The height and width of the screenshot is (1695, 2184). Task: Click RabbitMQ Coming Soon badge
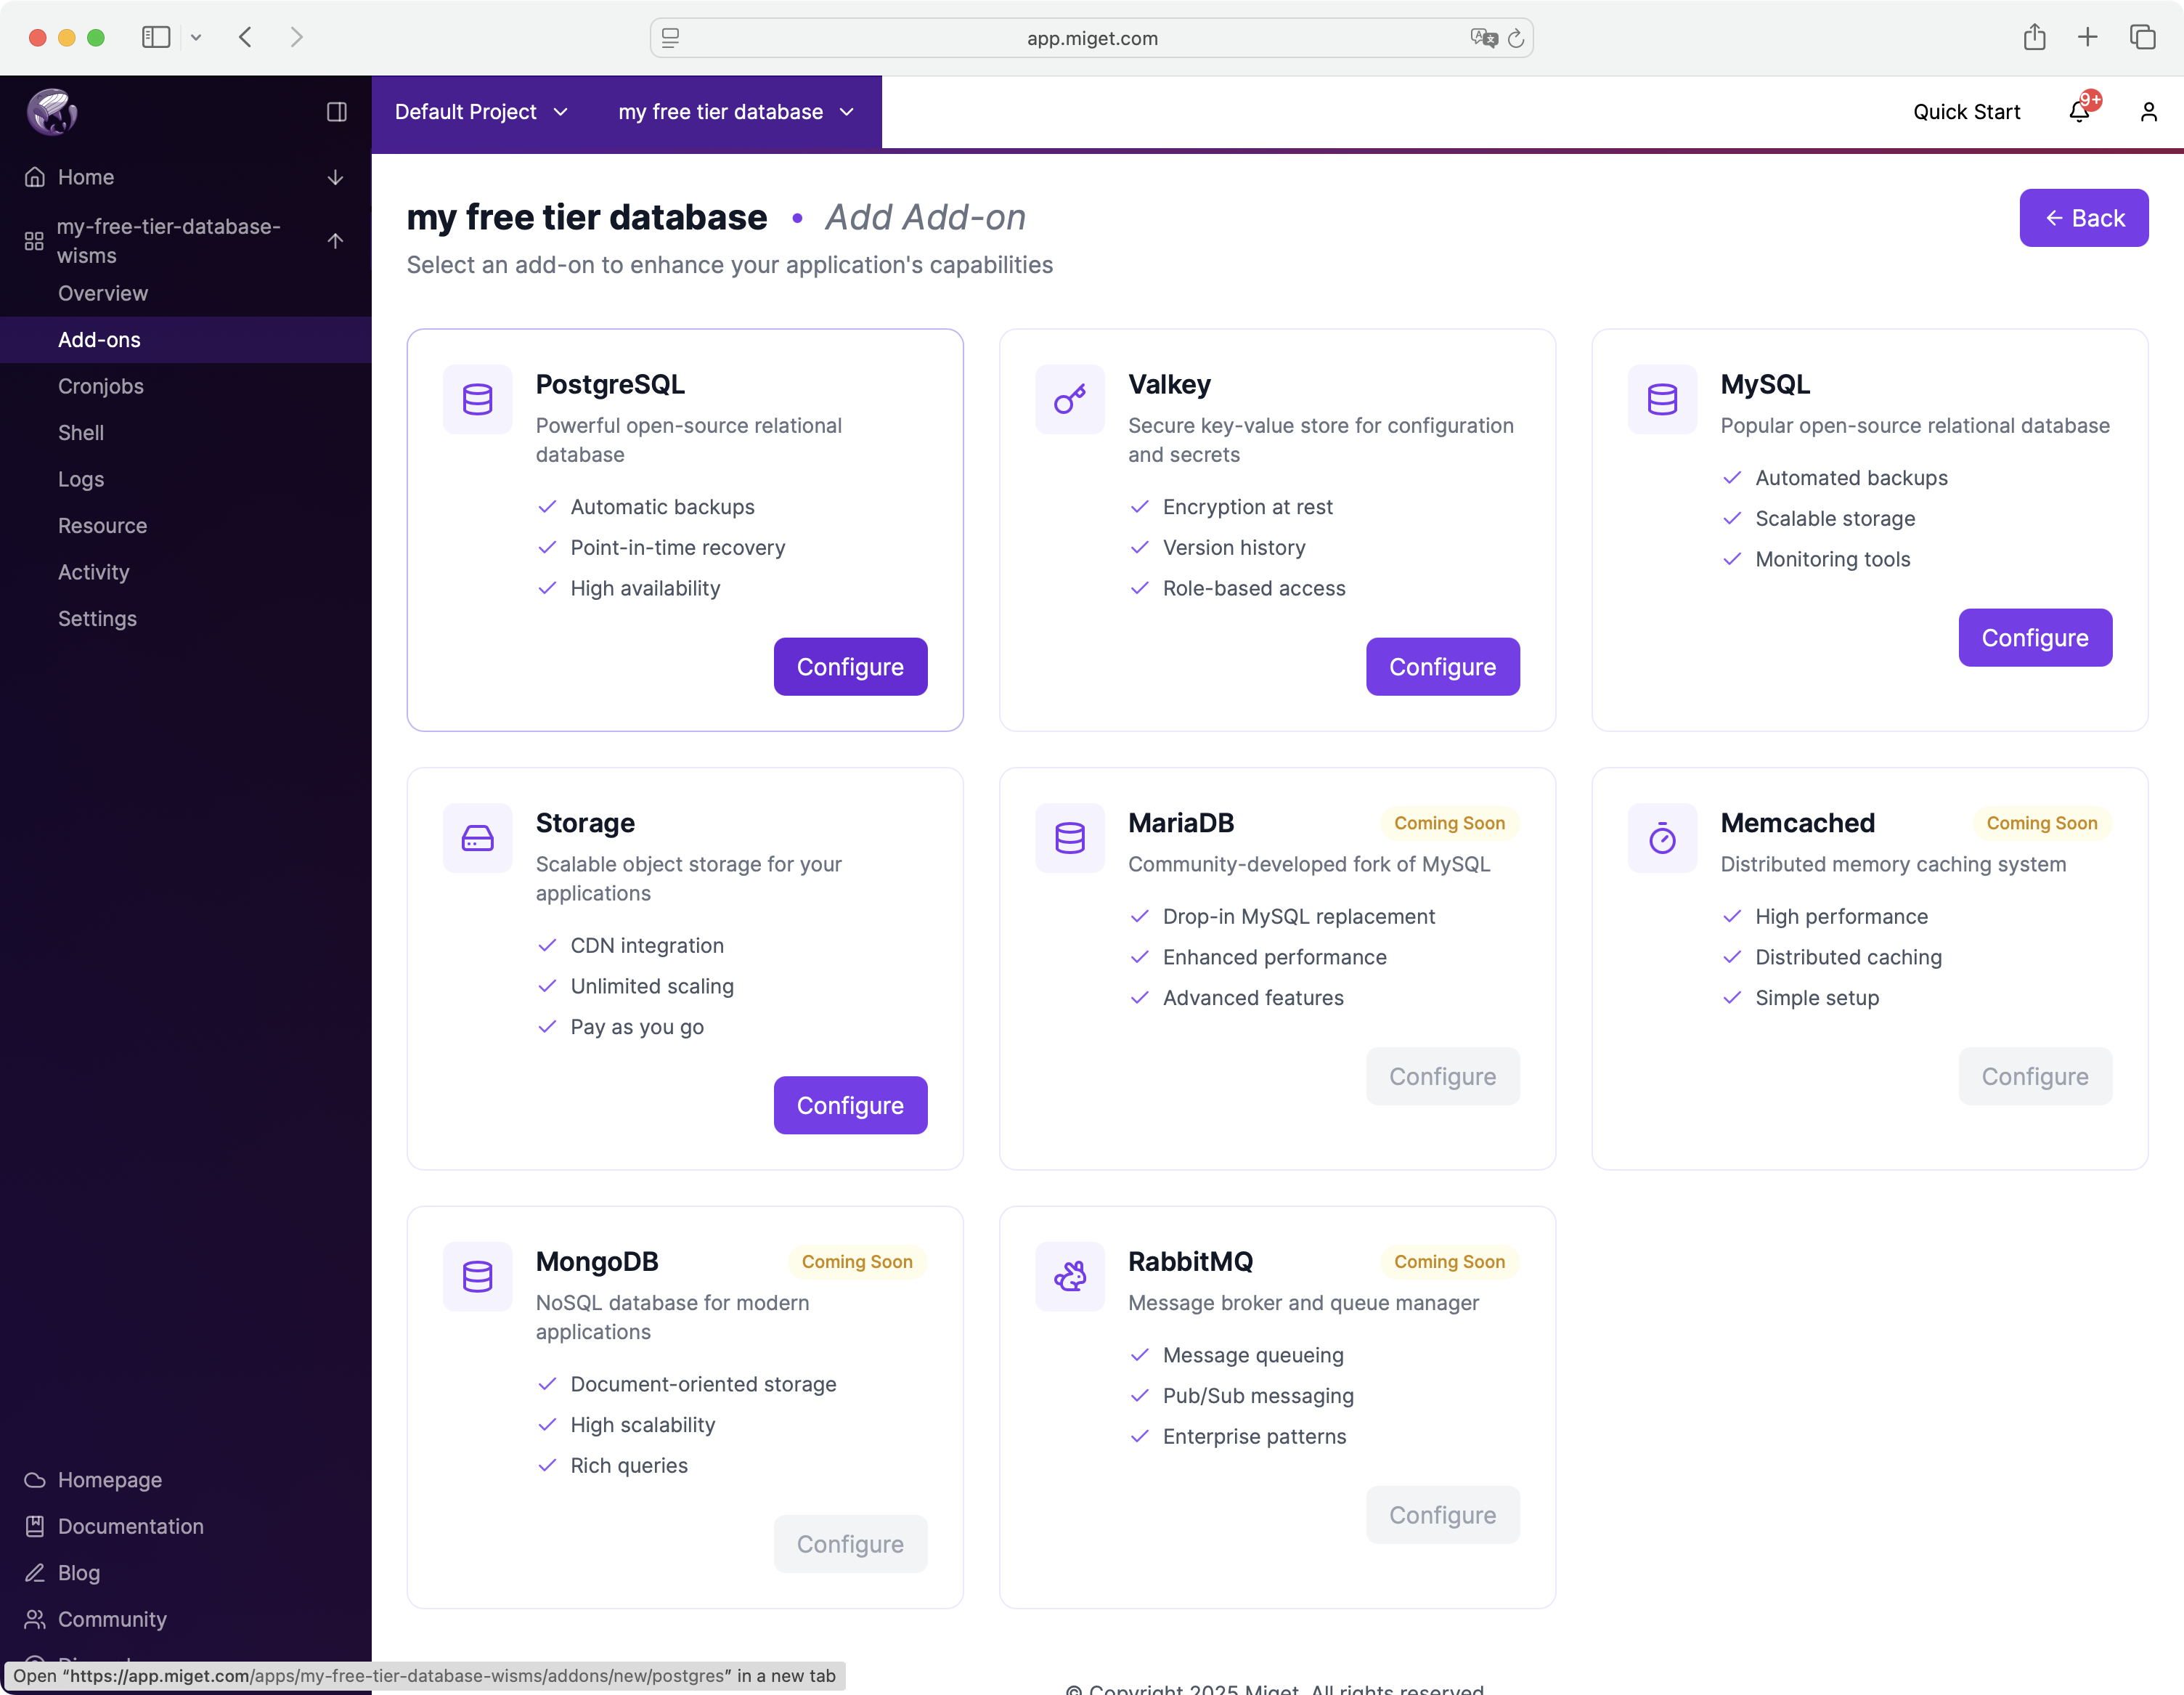click(x=1449, y=1262)
